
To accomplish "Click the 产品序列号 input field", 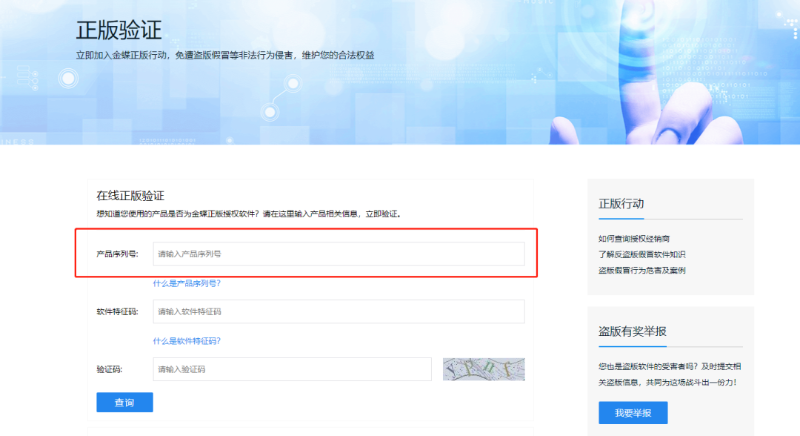I will tap(338, 254).
